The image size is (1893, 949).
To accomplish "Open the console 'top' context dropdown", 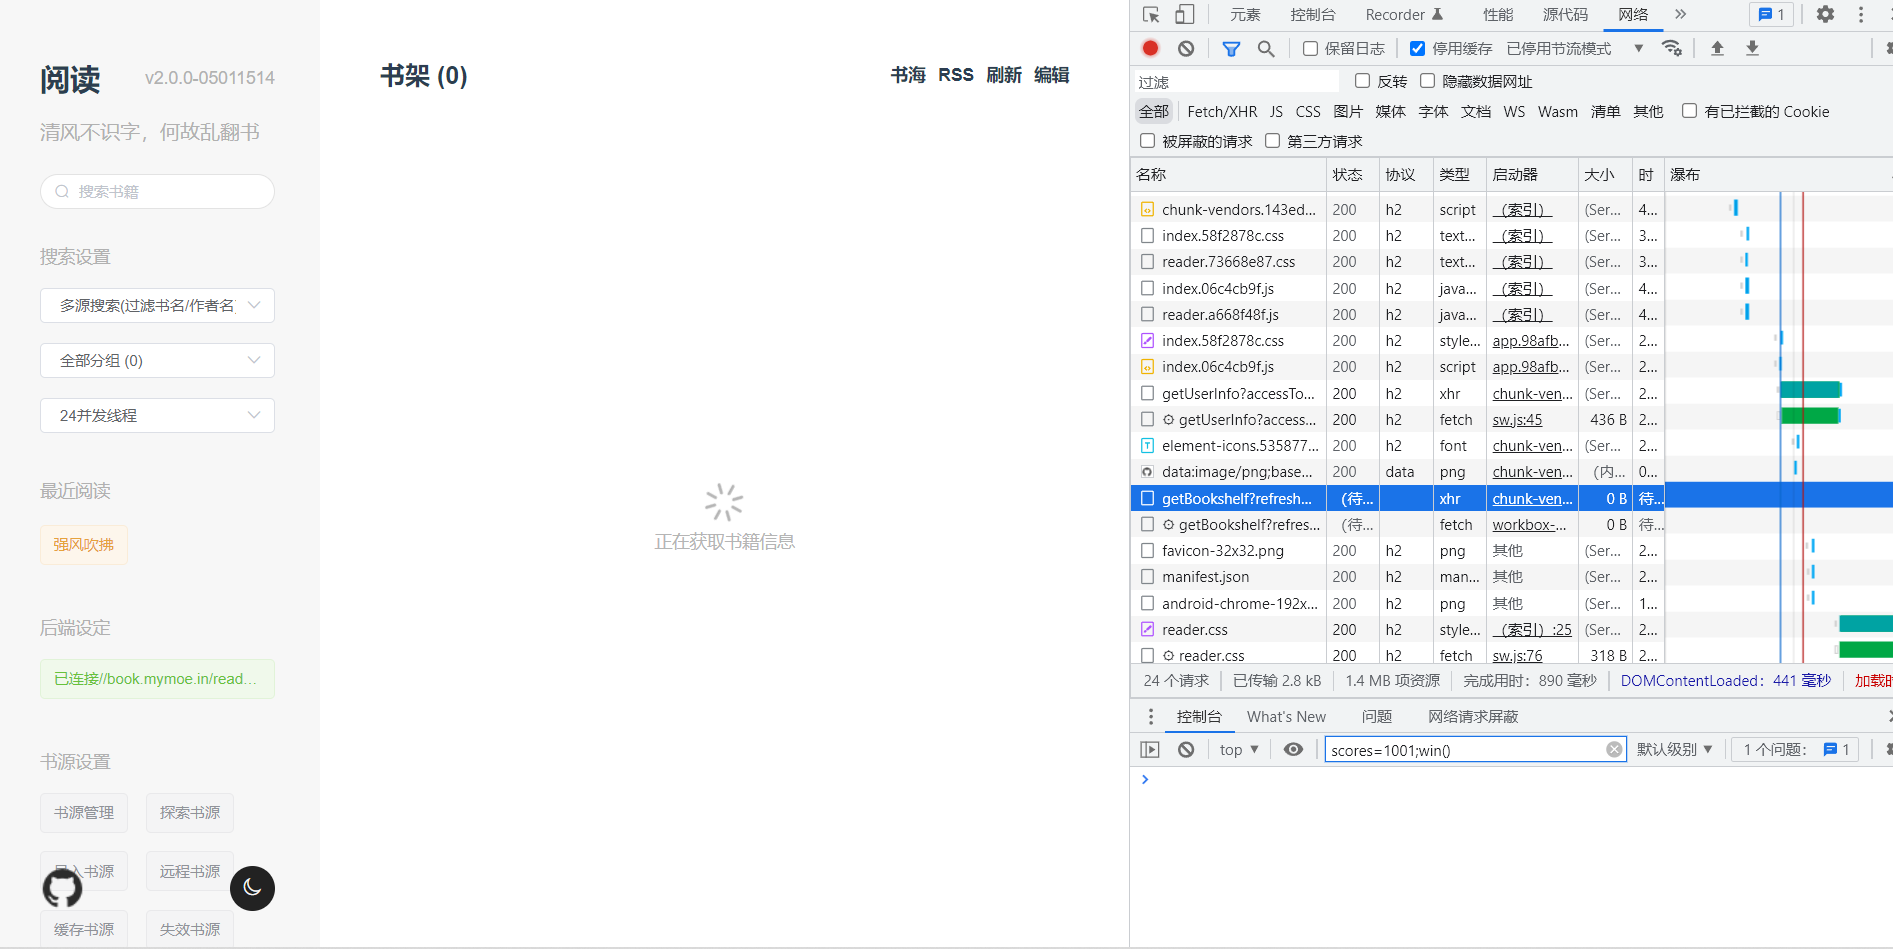I will (1238, 749).
